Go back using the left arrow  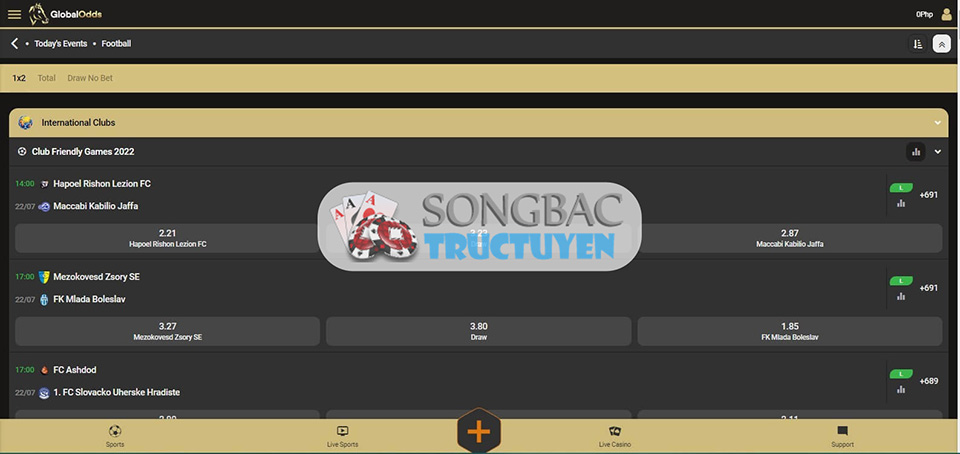coord(15,43)
